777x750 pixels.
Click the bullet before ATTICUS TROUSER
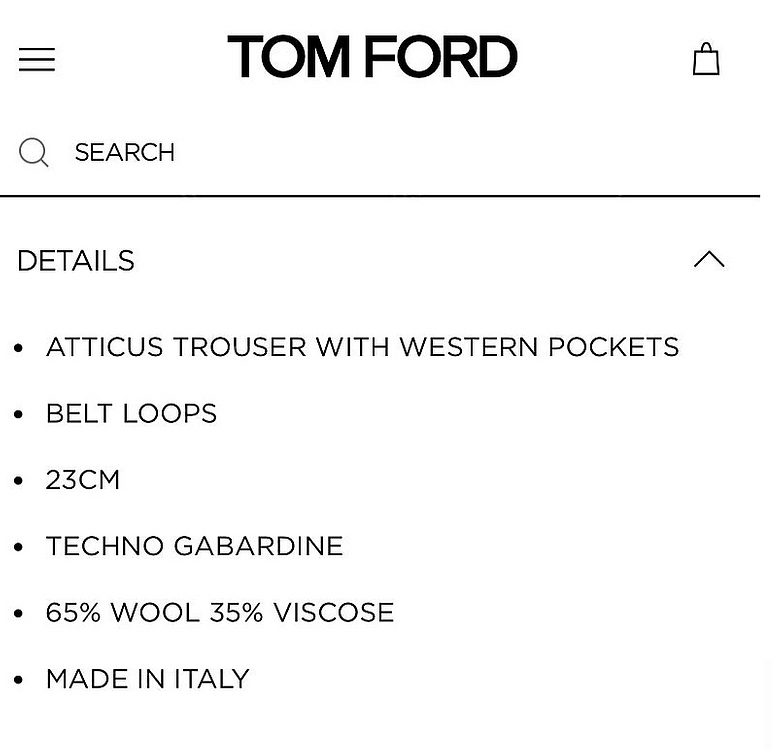(18, 348)
